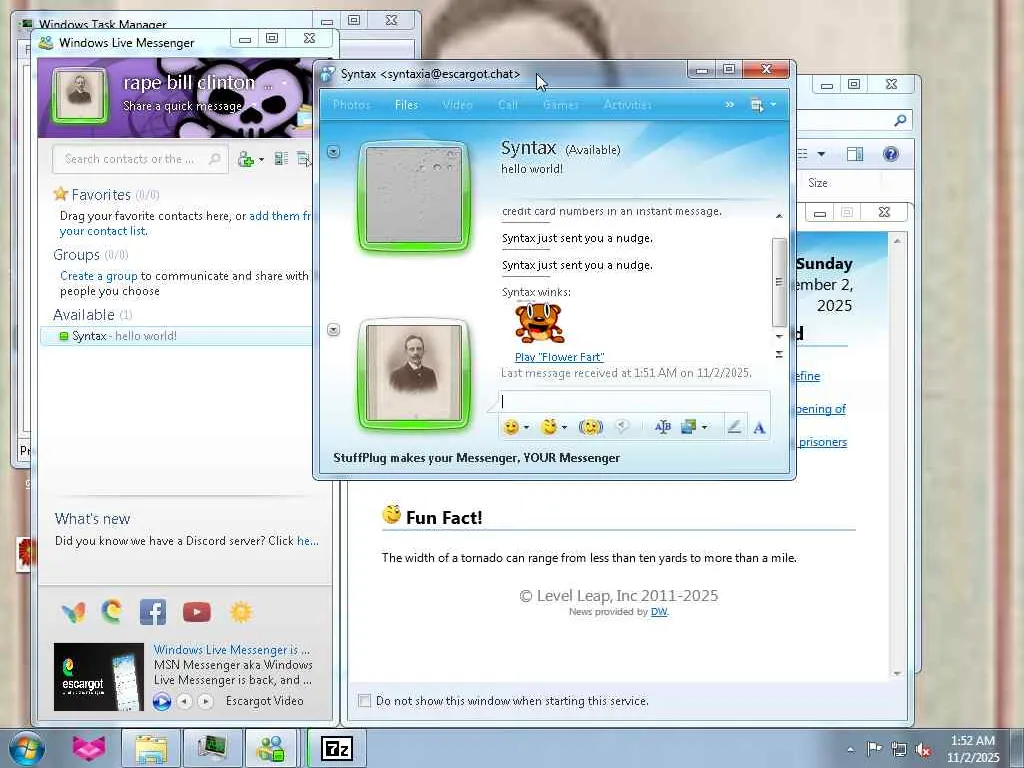This screenshot has width=1024, height=768.
Task: Open the wink picker in chat toolbar
Action: coord(549,427)
